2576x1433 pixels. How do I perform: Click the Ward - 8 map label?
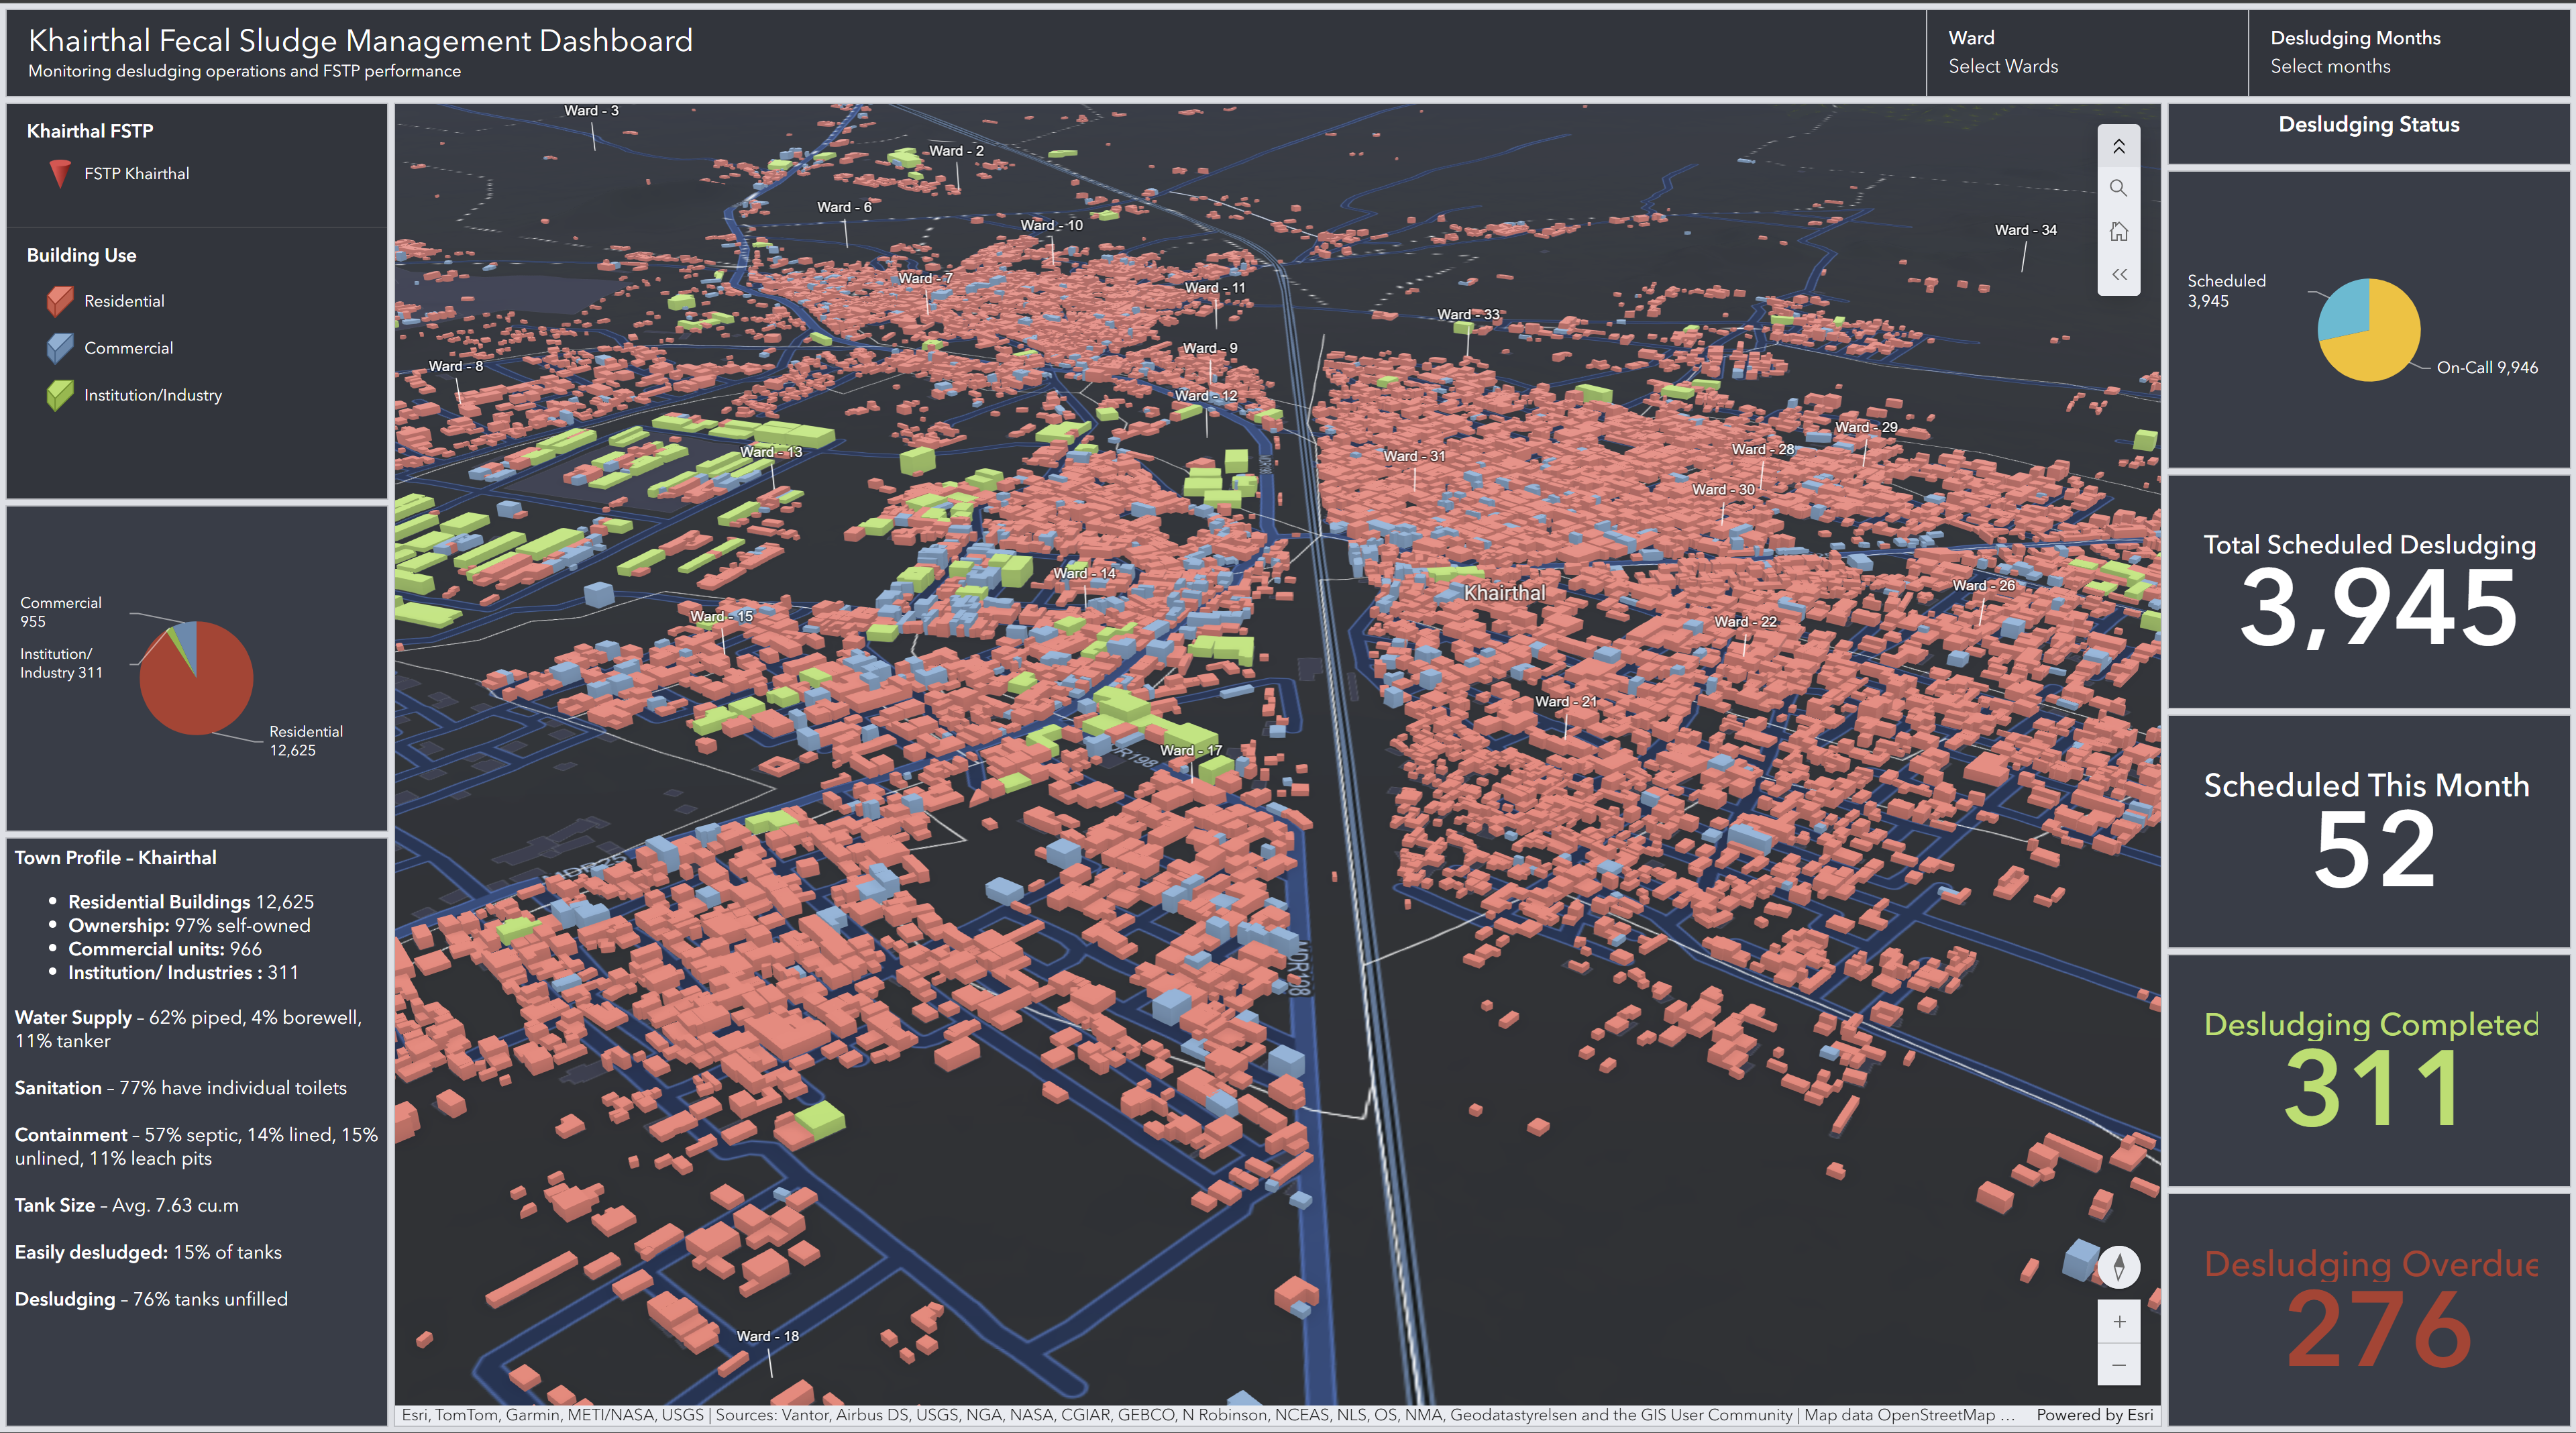coord(455,366)
